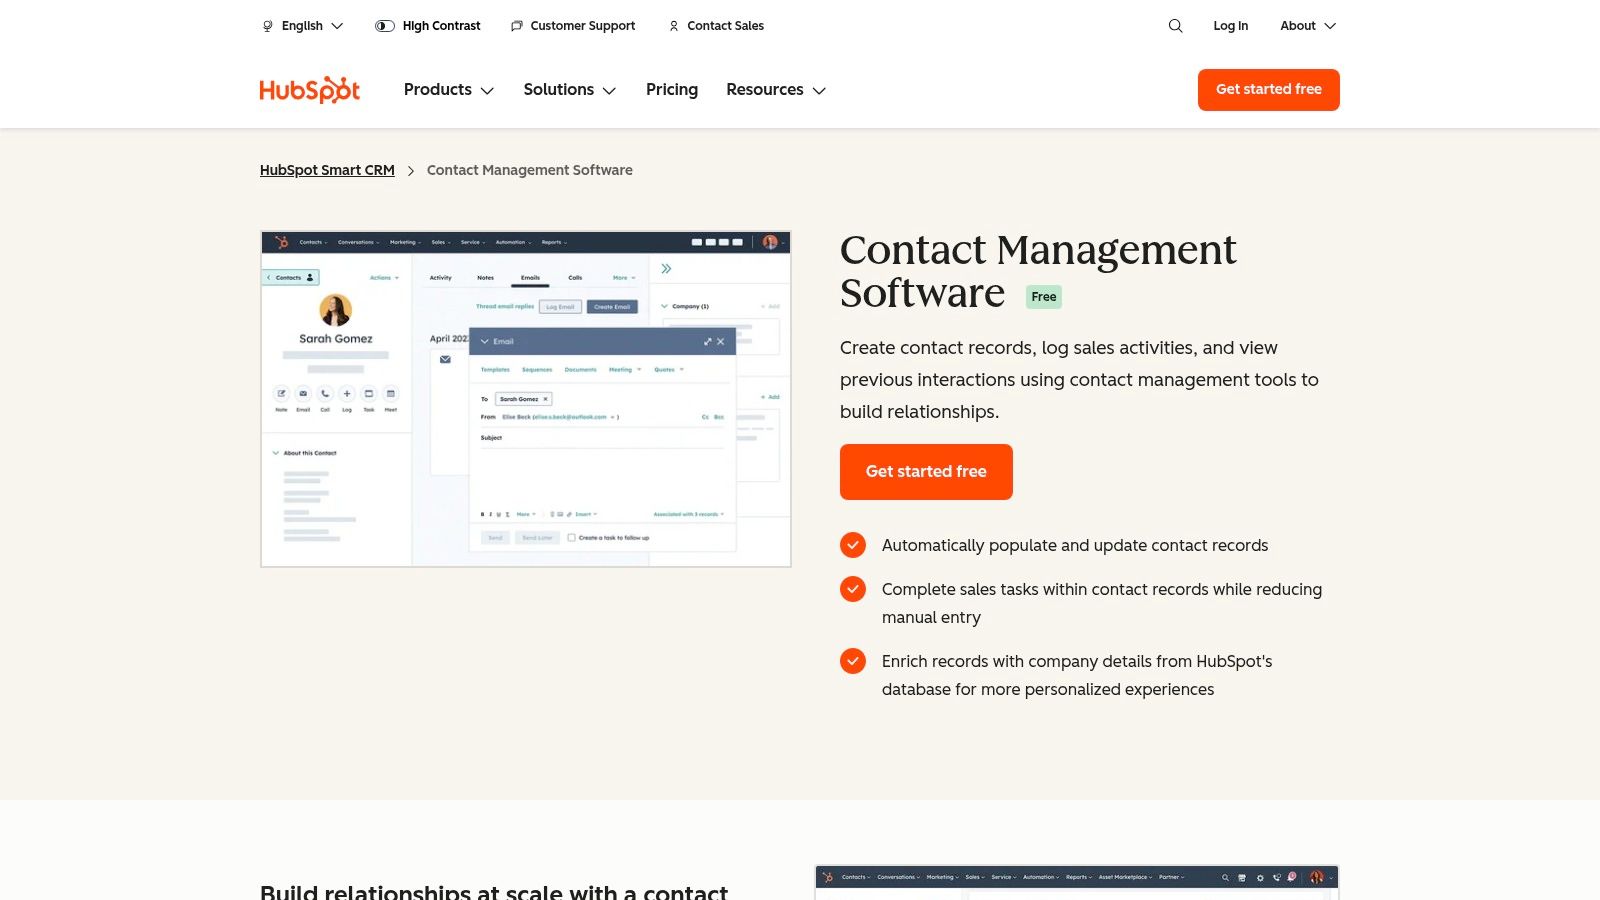The height and width of the screenshot is (900, 1600).
Task: Click the HubSpot logo
Action: click(x=309, y=90)
